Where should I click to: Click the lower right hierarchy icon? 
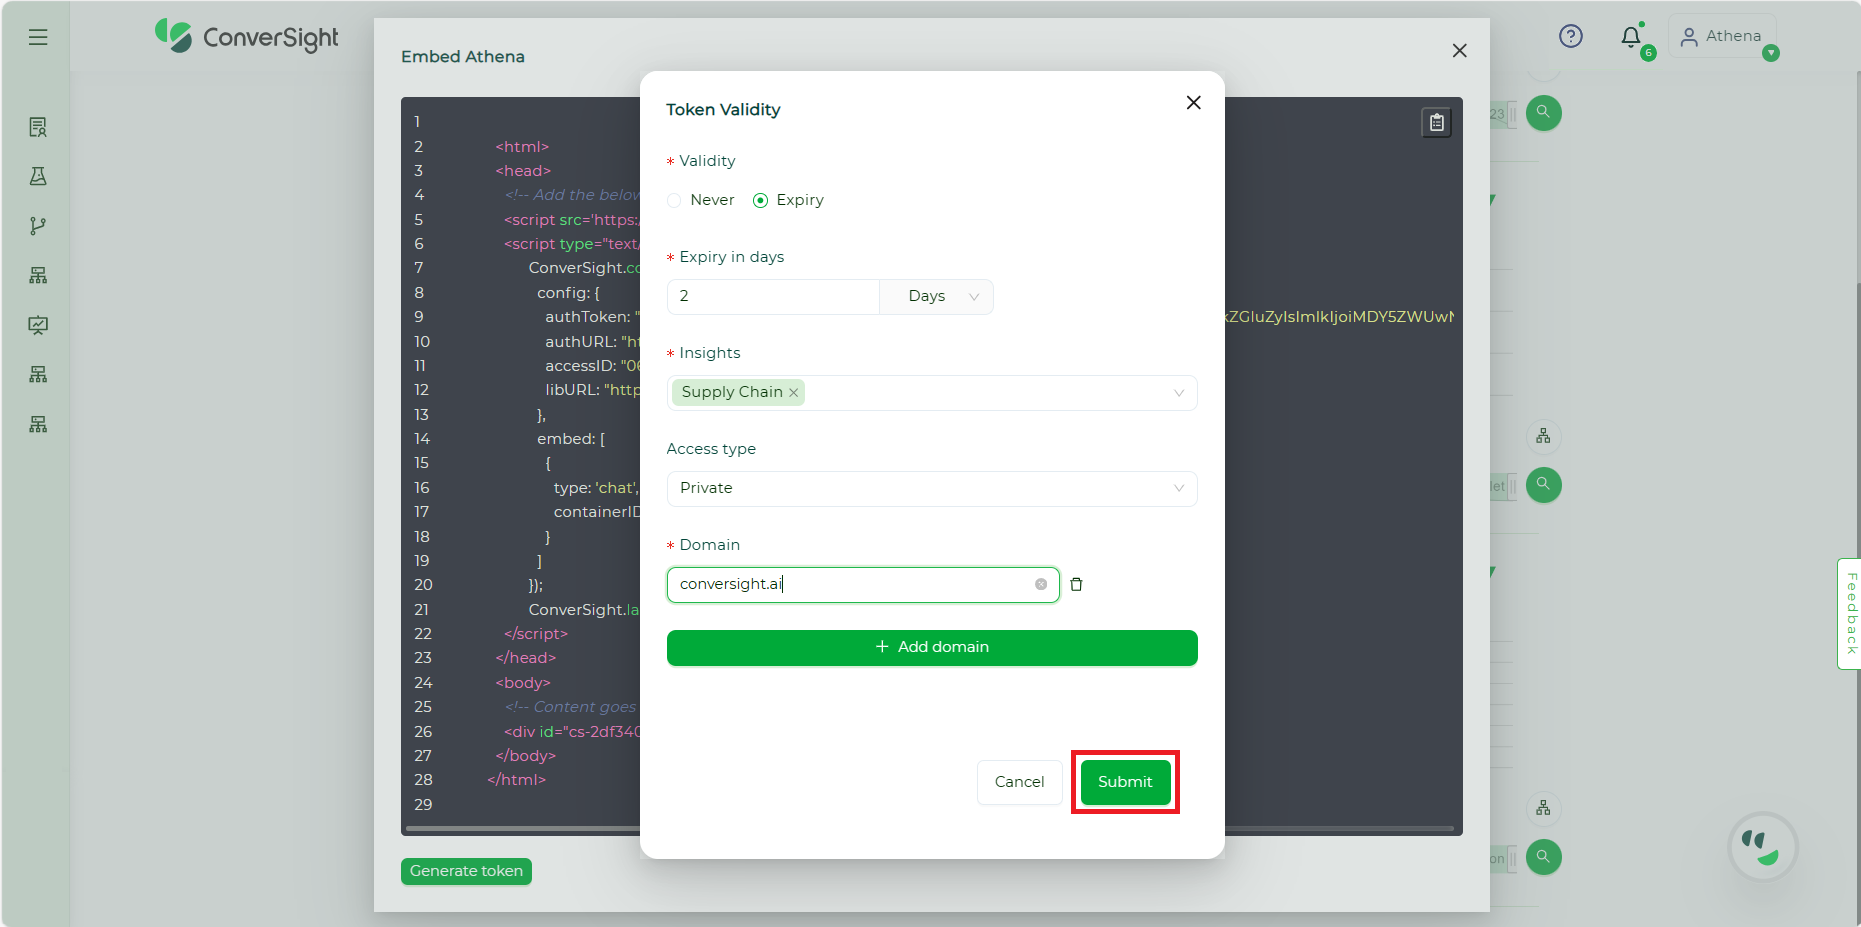coord(1543,807)
